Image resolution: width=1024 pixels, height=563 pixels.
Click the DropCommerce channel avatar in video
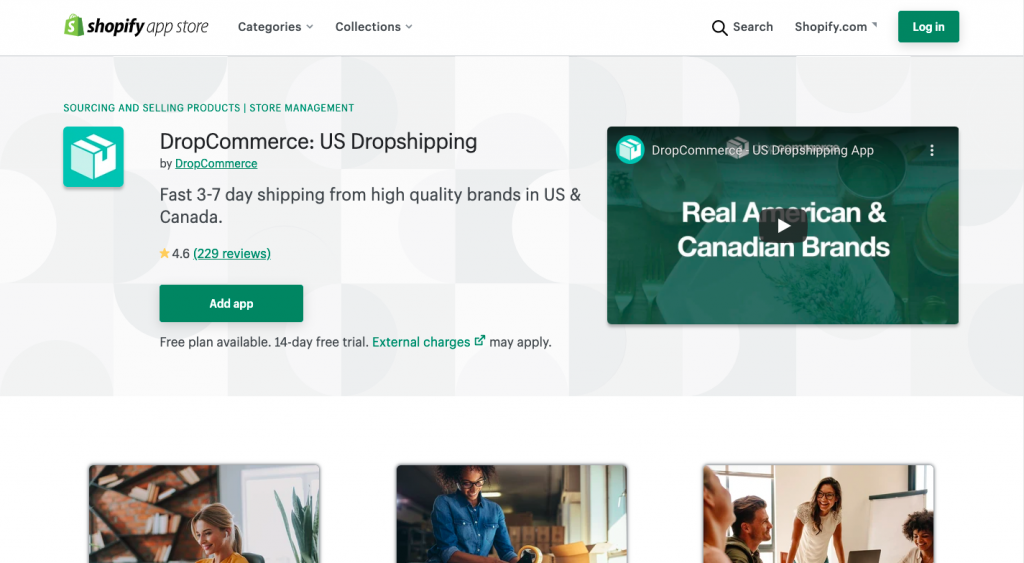coord(630,150)
